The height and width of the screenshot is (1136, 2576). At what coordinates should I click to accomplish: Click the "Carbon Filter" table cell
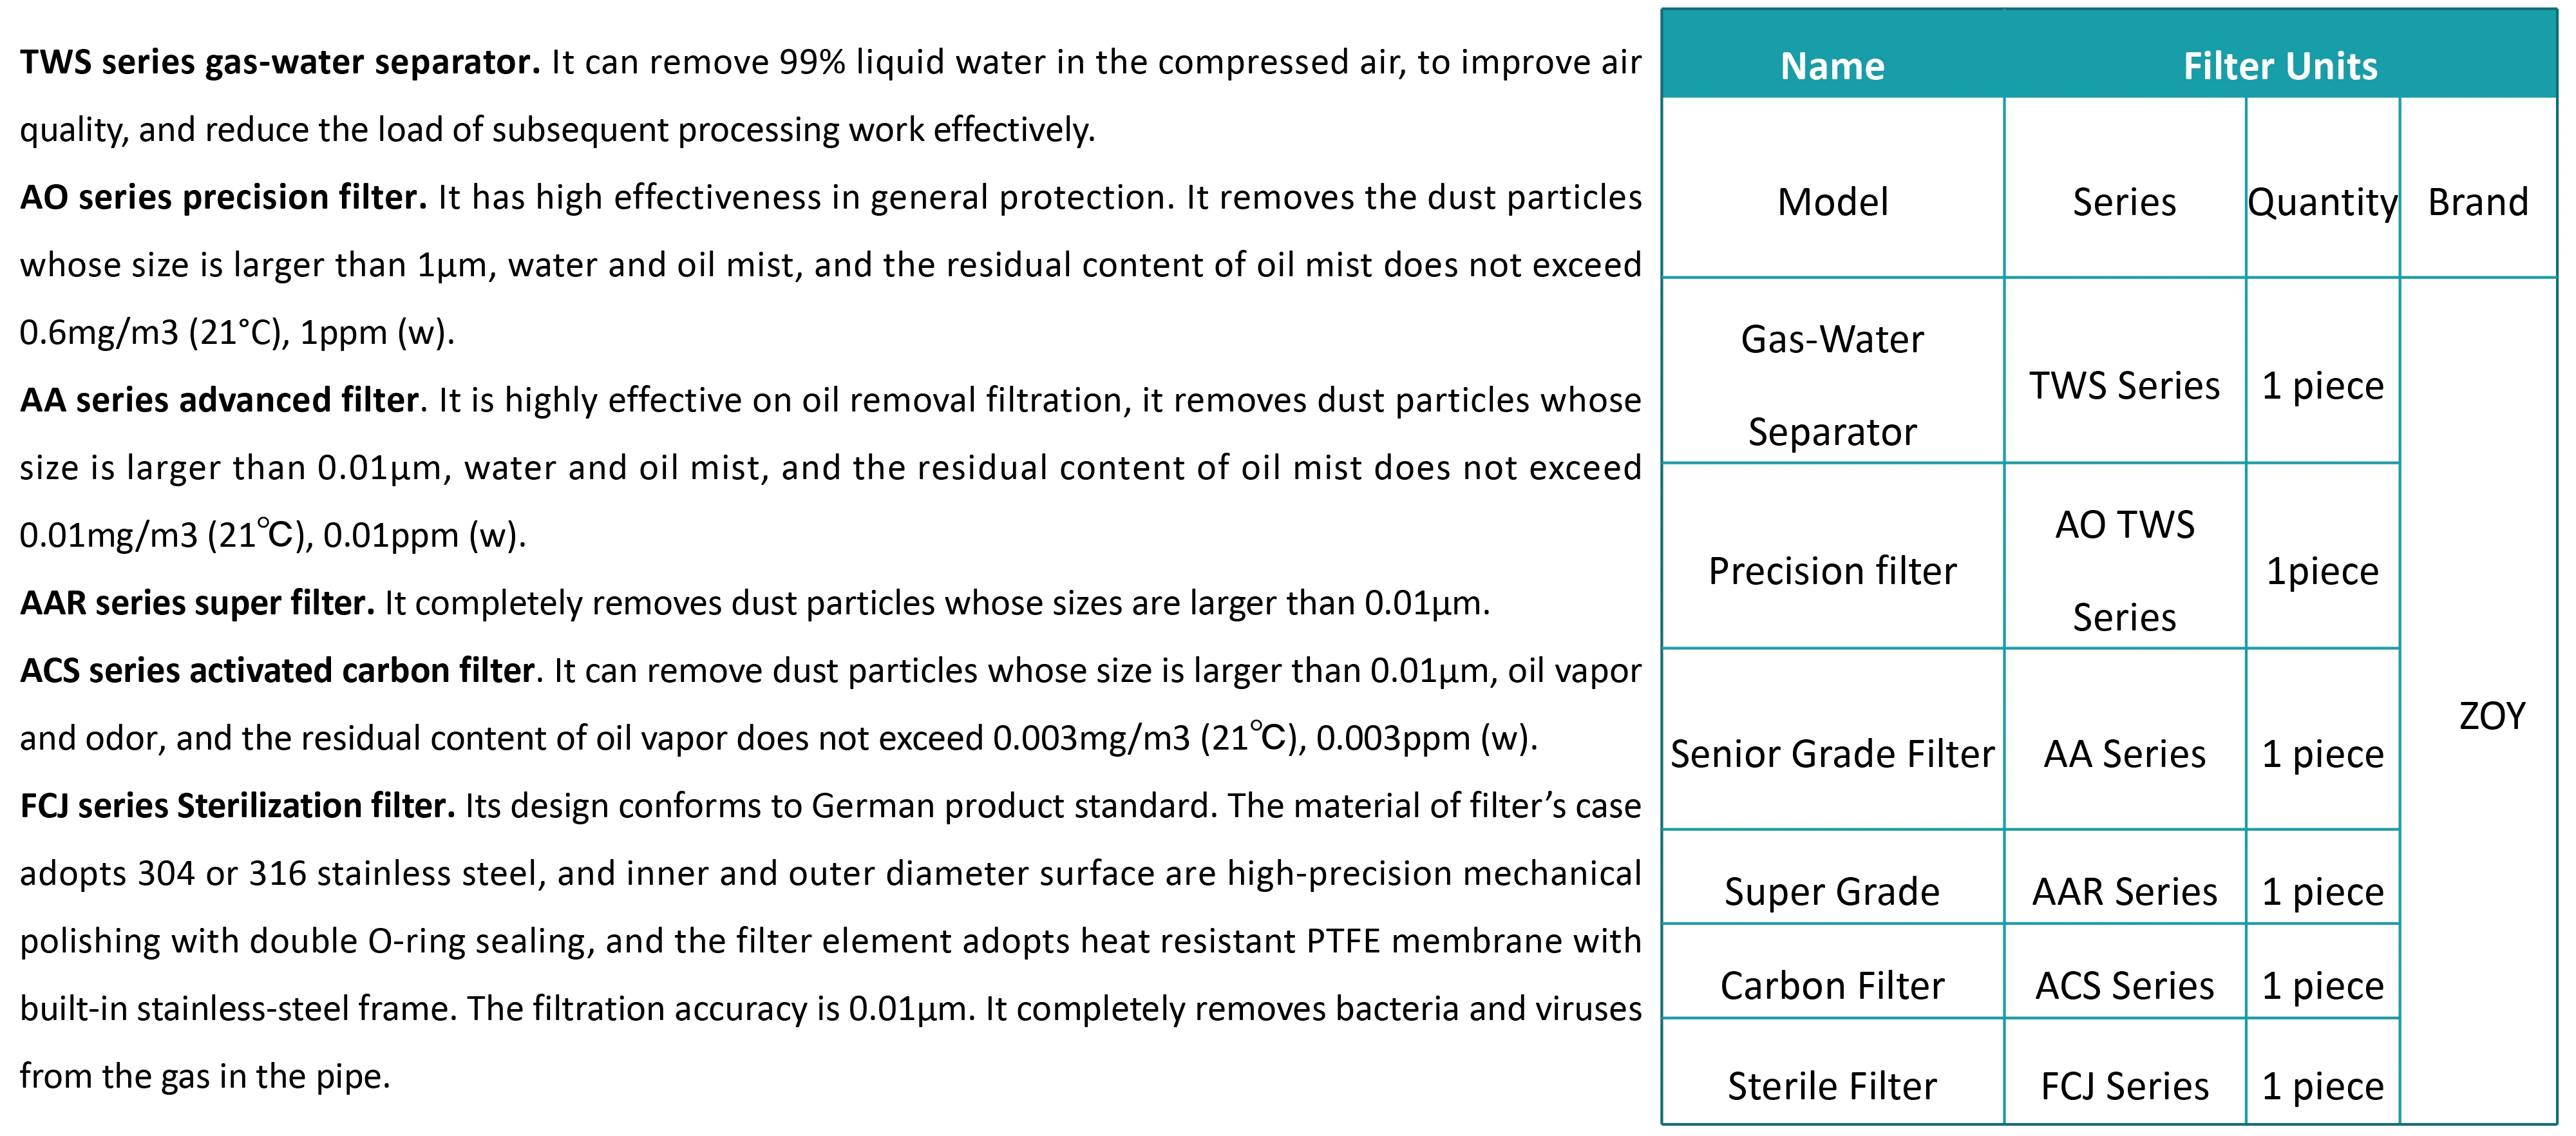[1832, 986]
